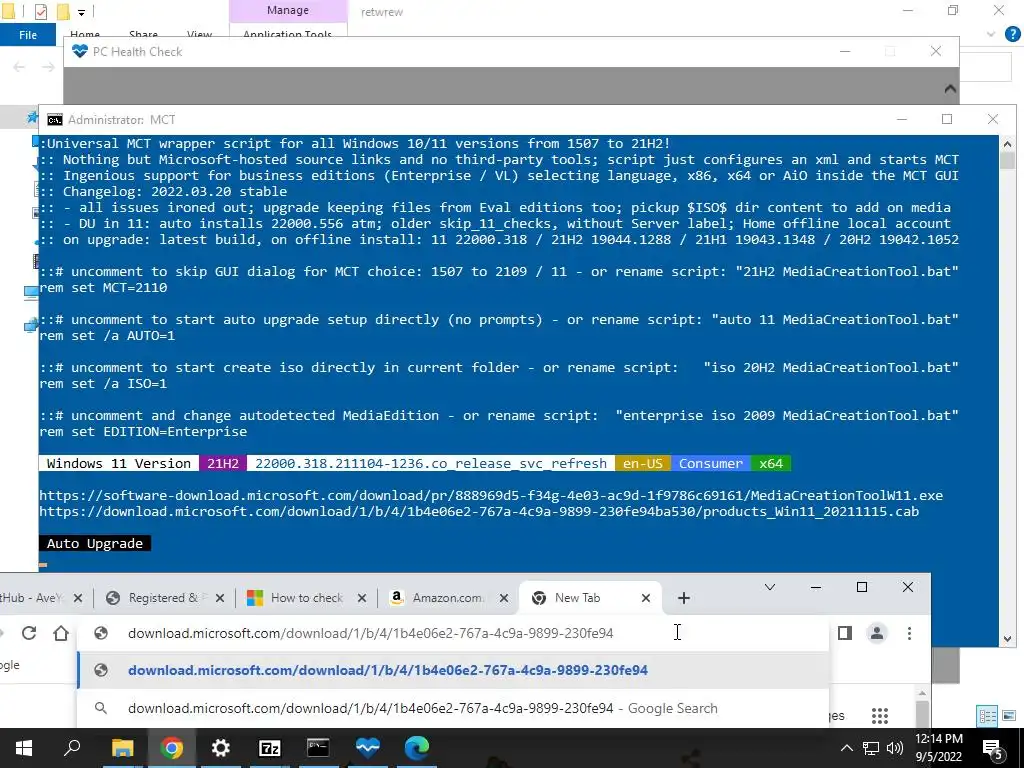This screenshot has height=768, width=1024.
Task: Open Settings gear on taskbar
Action: pos(221,748)
